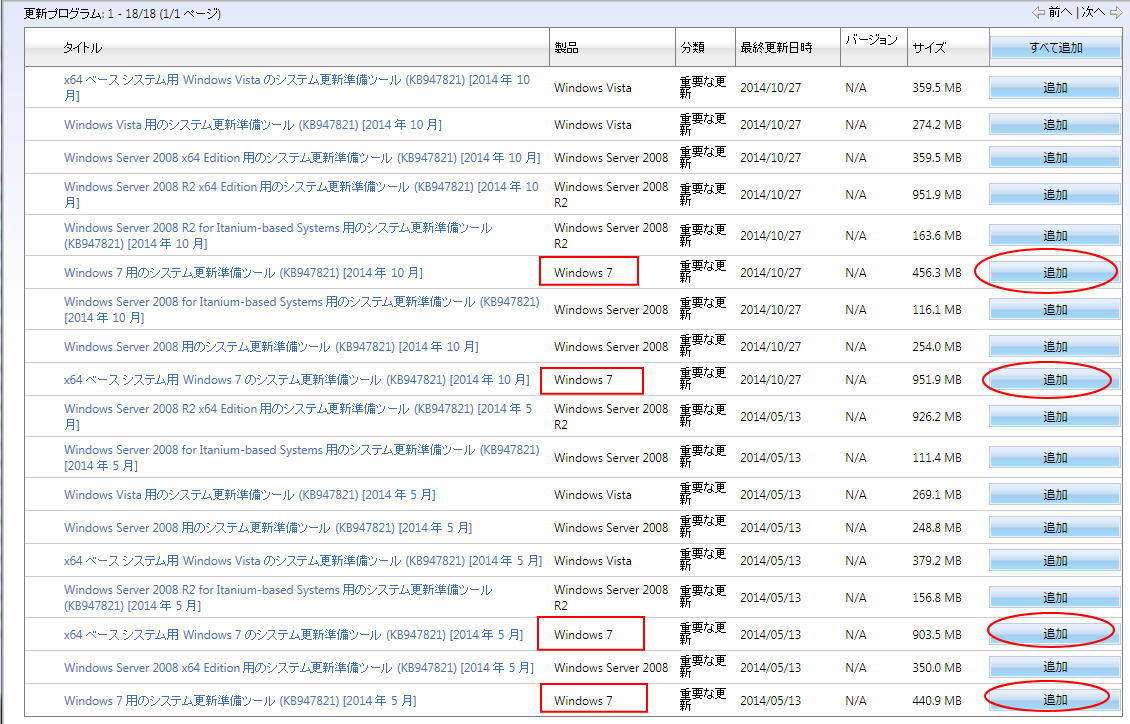This screenshot has width=1130, height=724.
Task: Click the 456.3 MB size cell
Action: coord(937,272)
